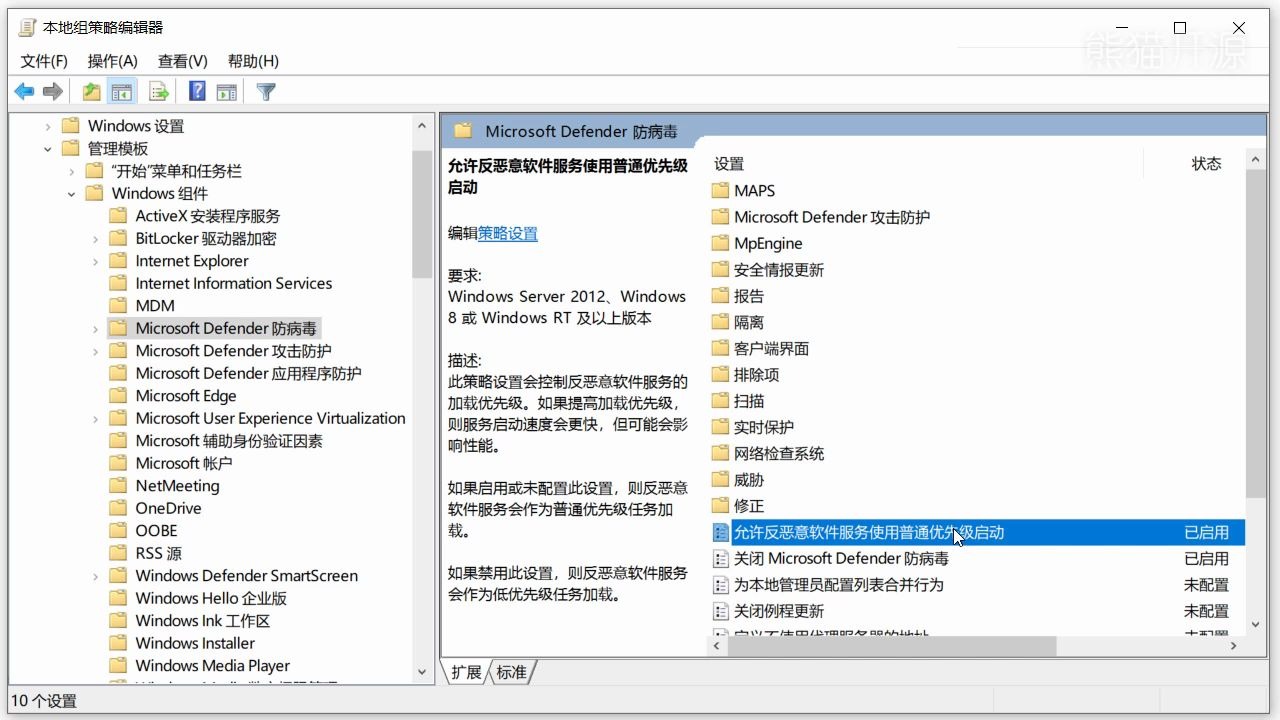
Task: Click the NetMeeting folder icon in tree
Action: (x=118, y=486)
